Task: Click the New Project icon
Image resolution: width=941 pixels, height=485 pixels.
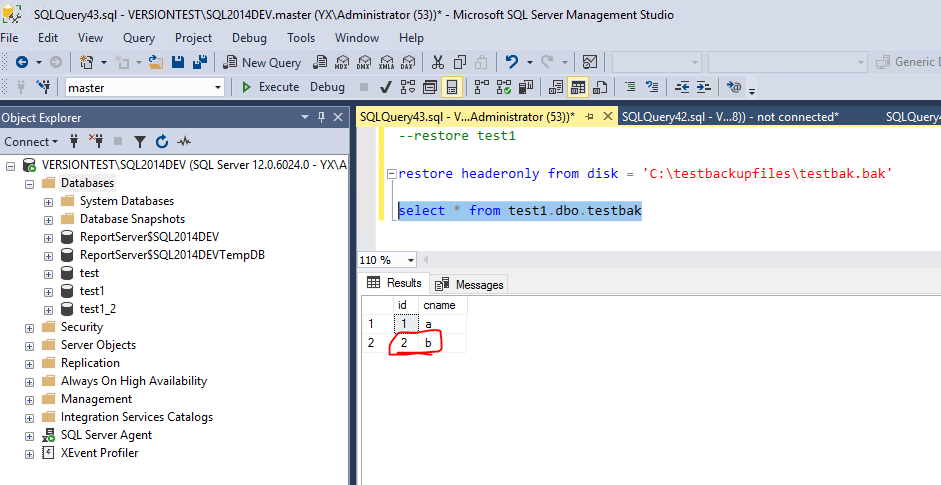Action: 87,62
